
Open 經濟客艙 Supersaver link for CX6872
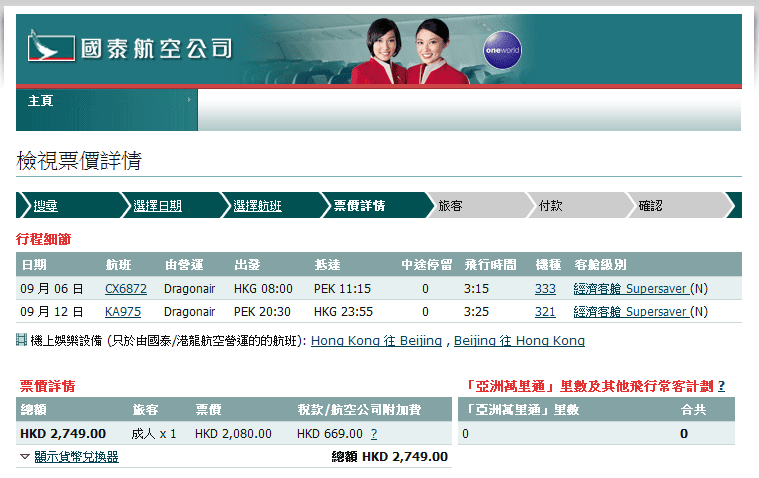(x=632, y=289)
